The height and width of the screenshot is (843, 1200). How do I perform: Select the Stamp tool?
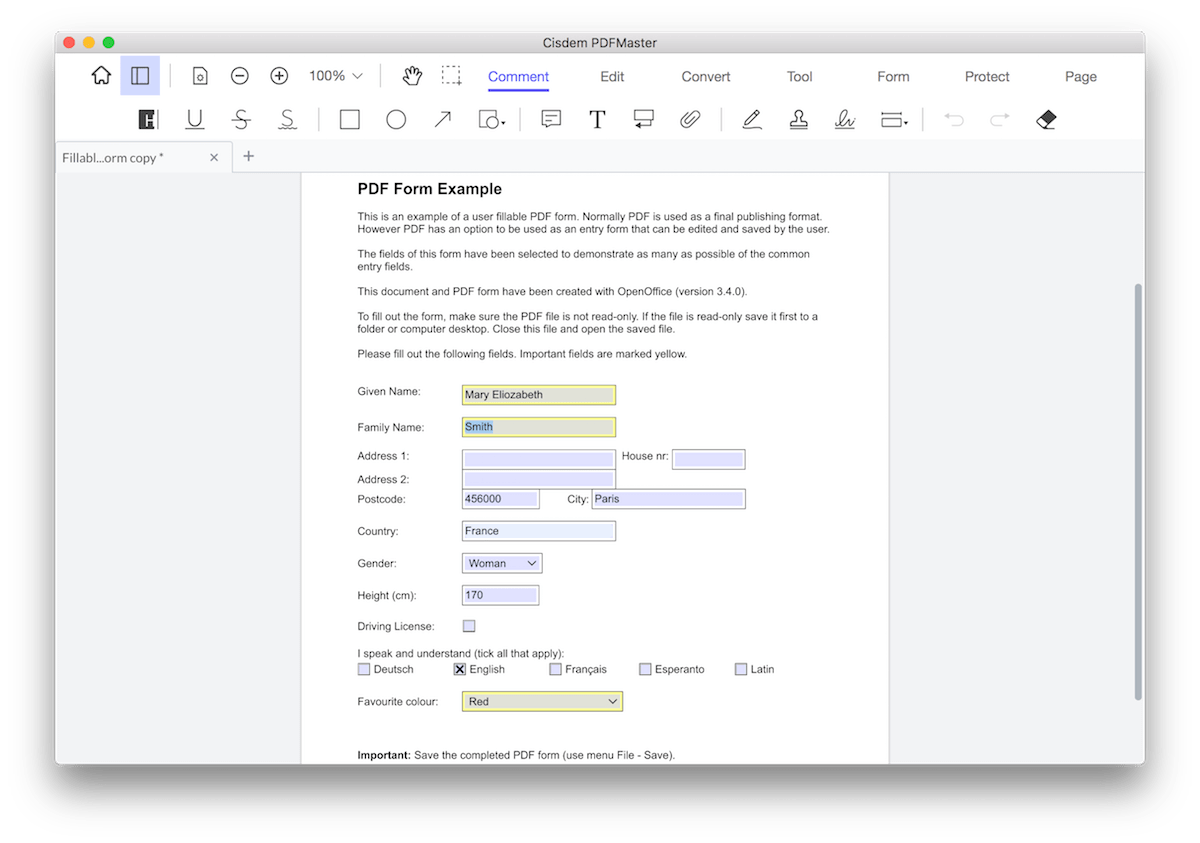point(798,120)
